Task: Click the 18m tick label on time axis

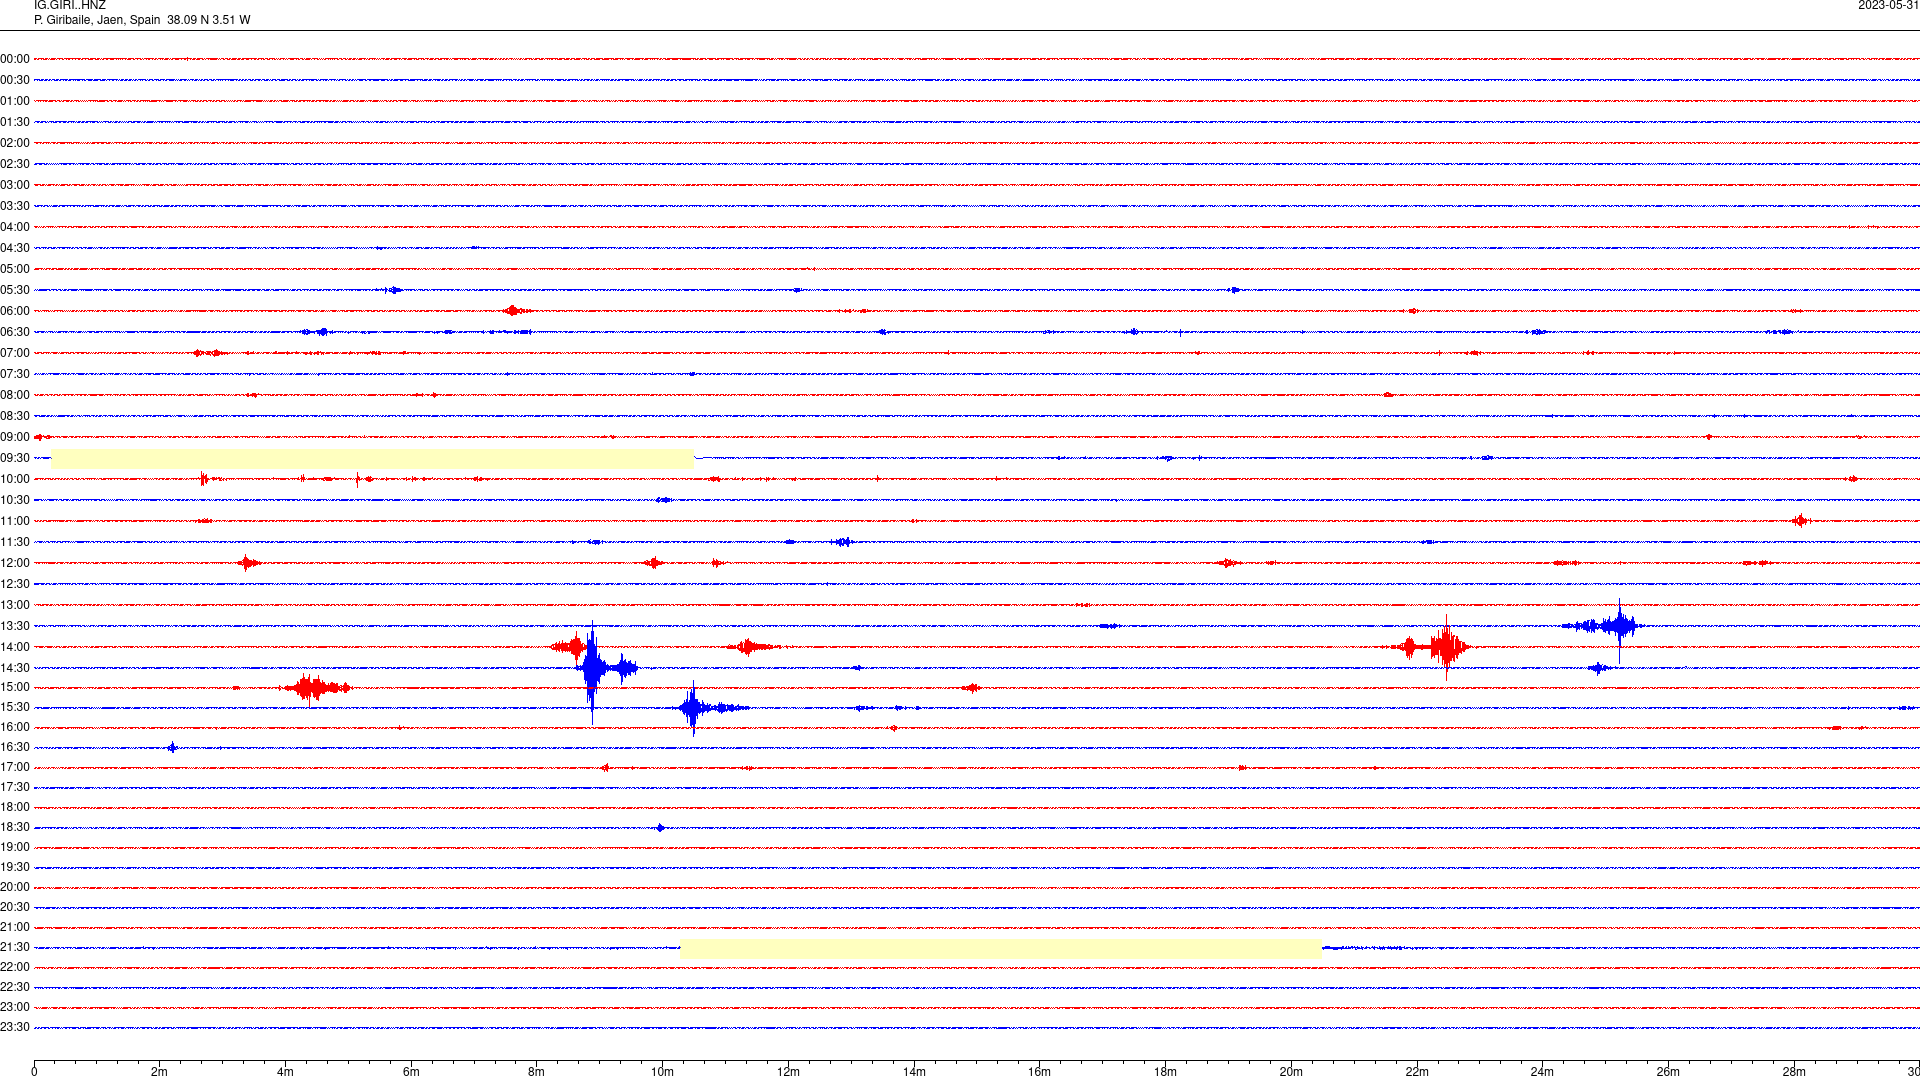Action: pyautogui.click(x=1165, y=1072)
